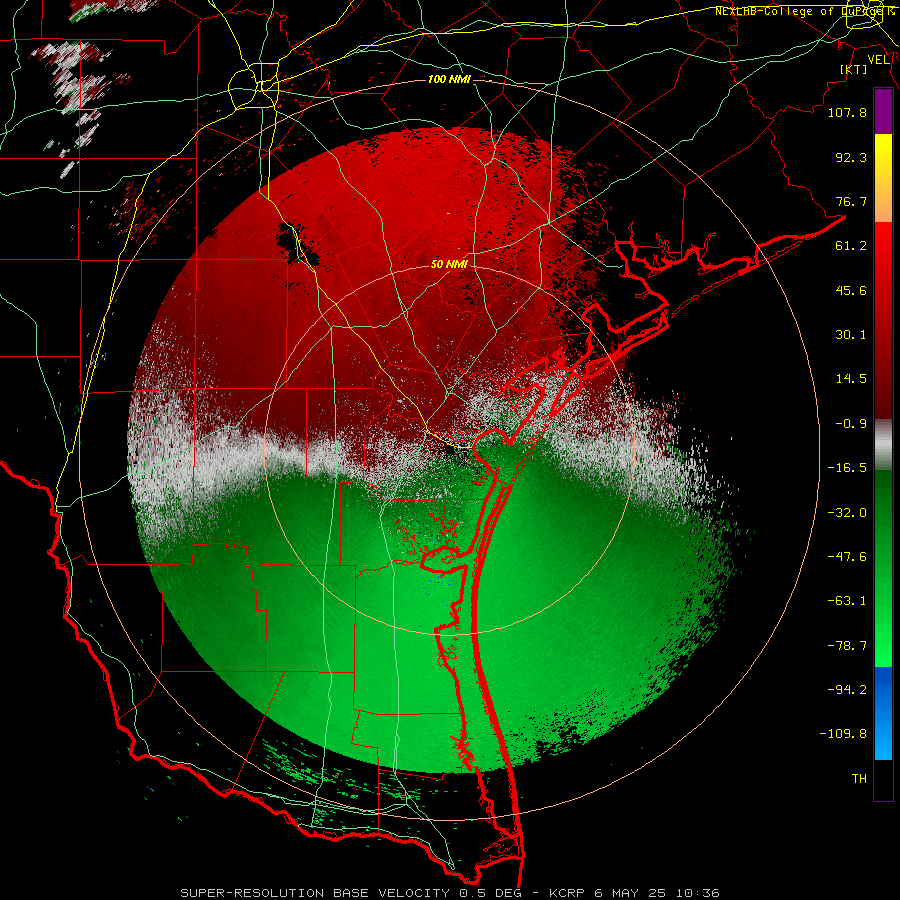
Task: Click the 14.5 legend value
Action: (851, 379)
